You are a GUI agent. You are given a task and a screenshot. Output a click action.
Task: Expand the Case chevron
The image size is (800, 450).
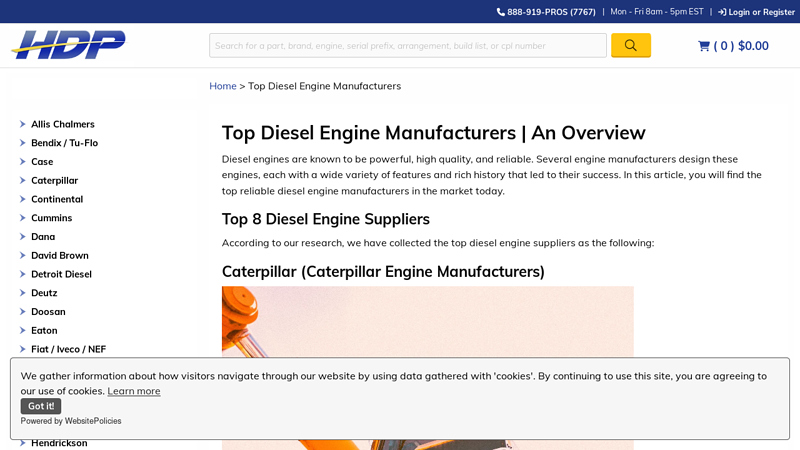[x=22, y=162]
